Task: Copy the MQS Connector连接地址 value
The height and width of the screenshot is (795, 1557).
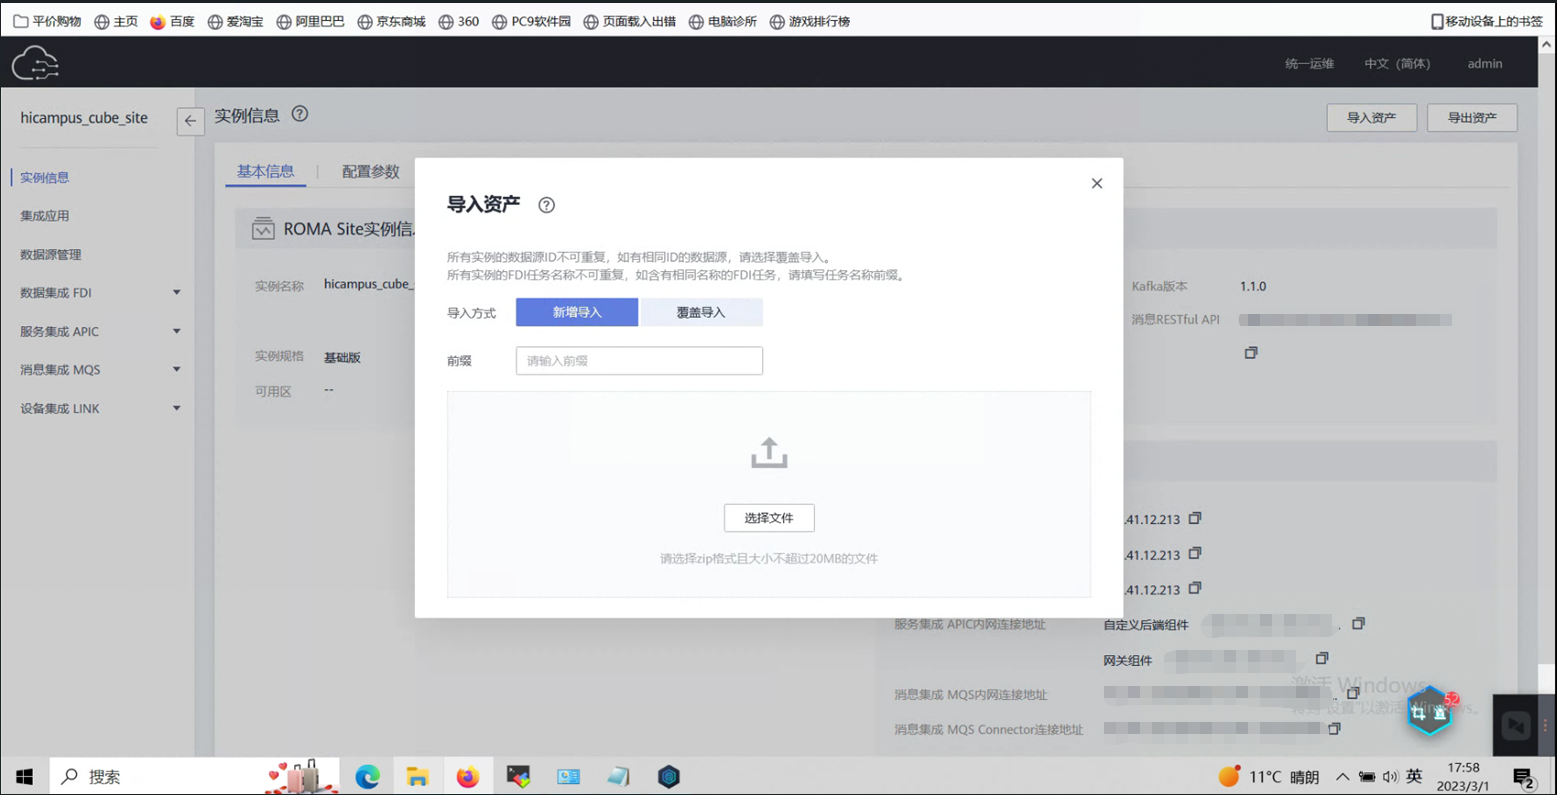Action: point(1334,729)
